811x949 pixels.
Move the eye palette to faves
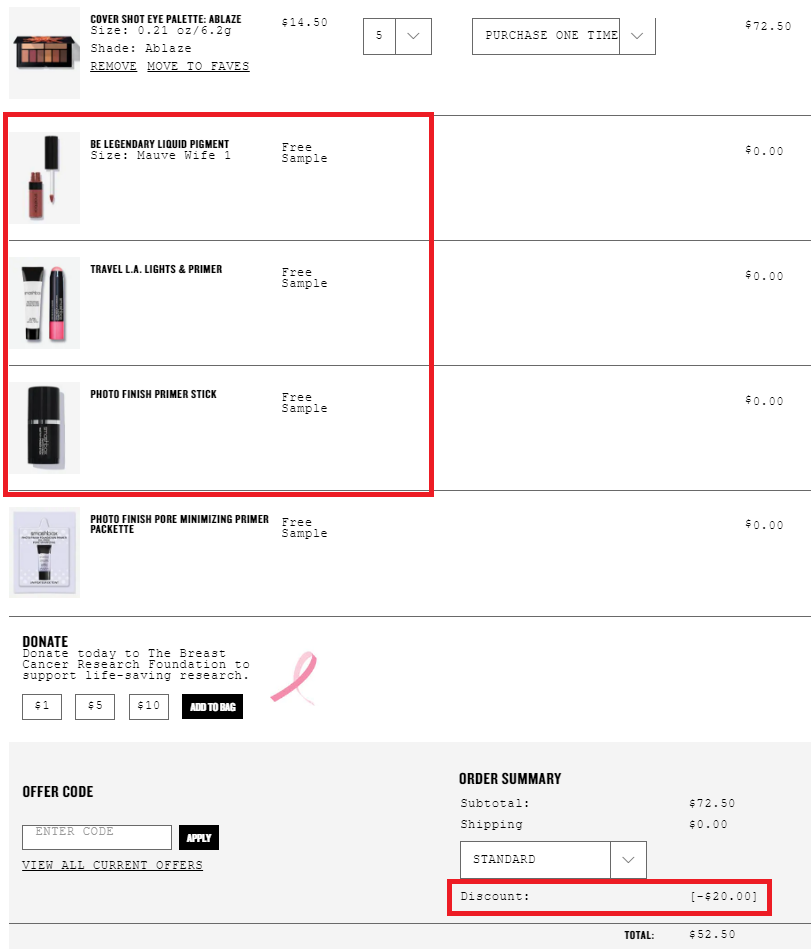(x=199, y=66)
